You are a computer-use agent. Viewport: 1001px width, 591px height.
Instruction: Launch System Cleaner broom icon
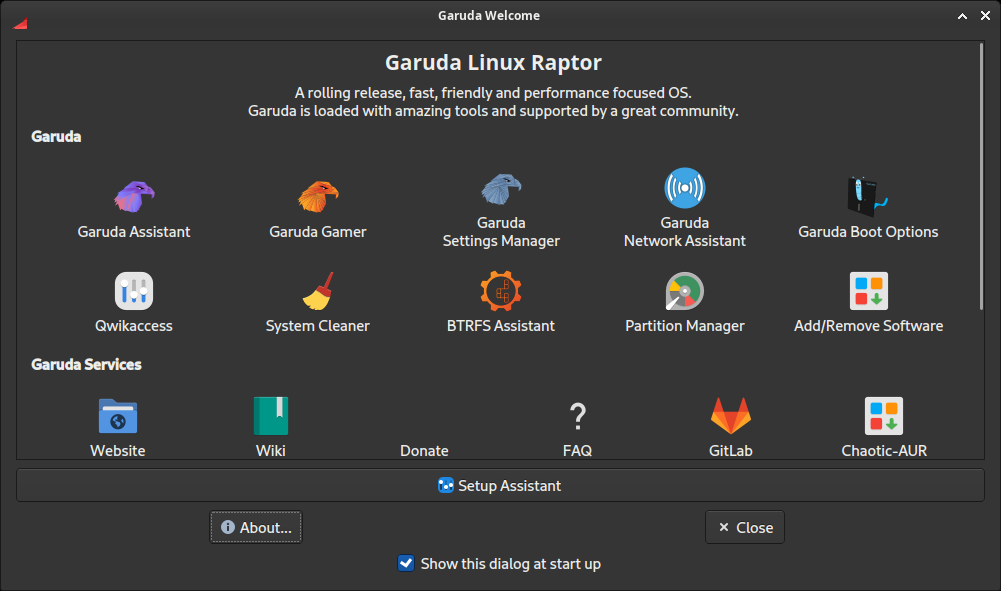tap(318, 291)
